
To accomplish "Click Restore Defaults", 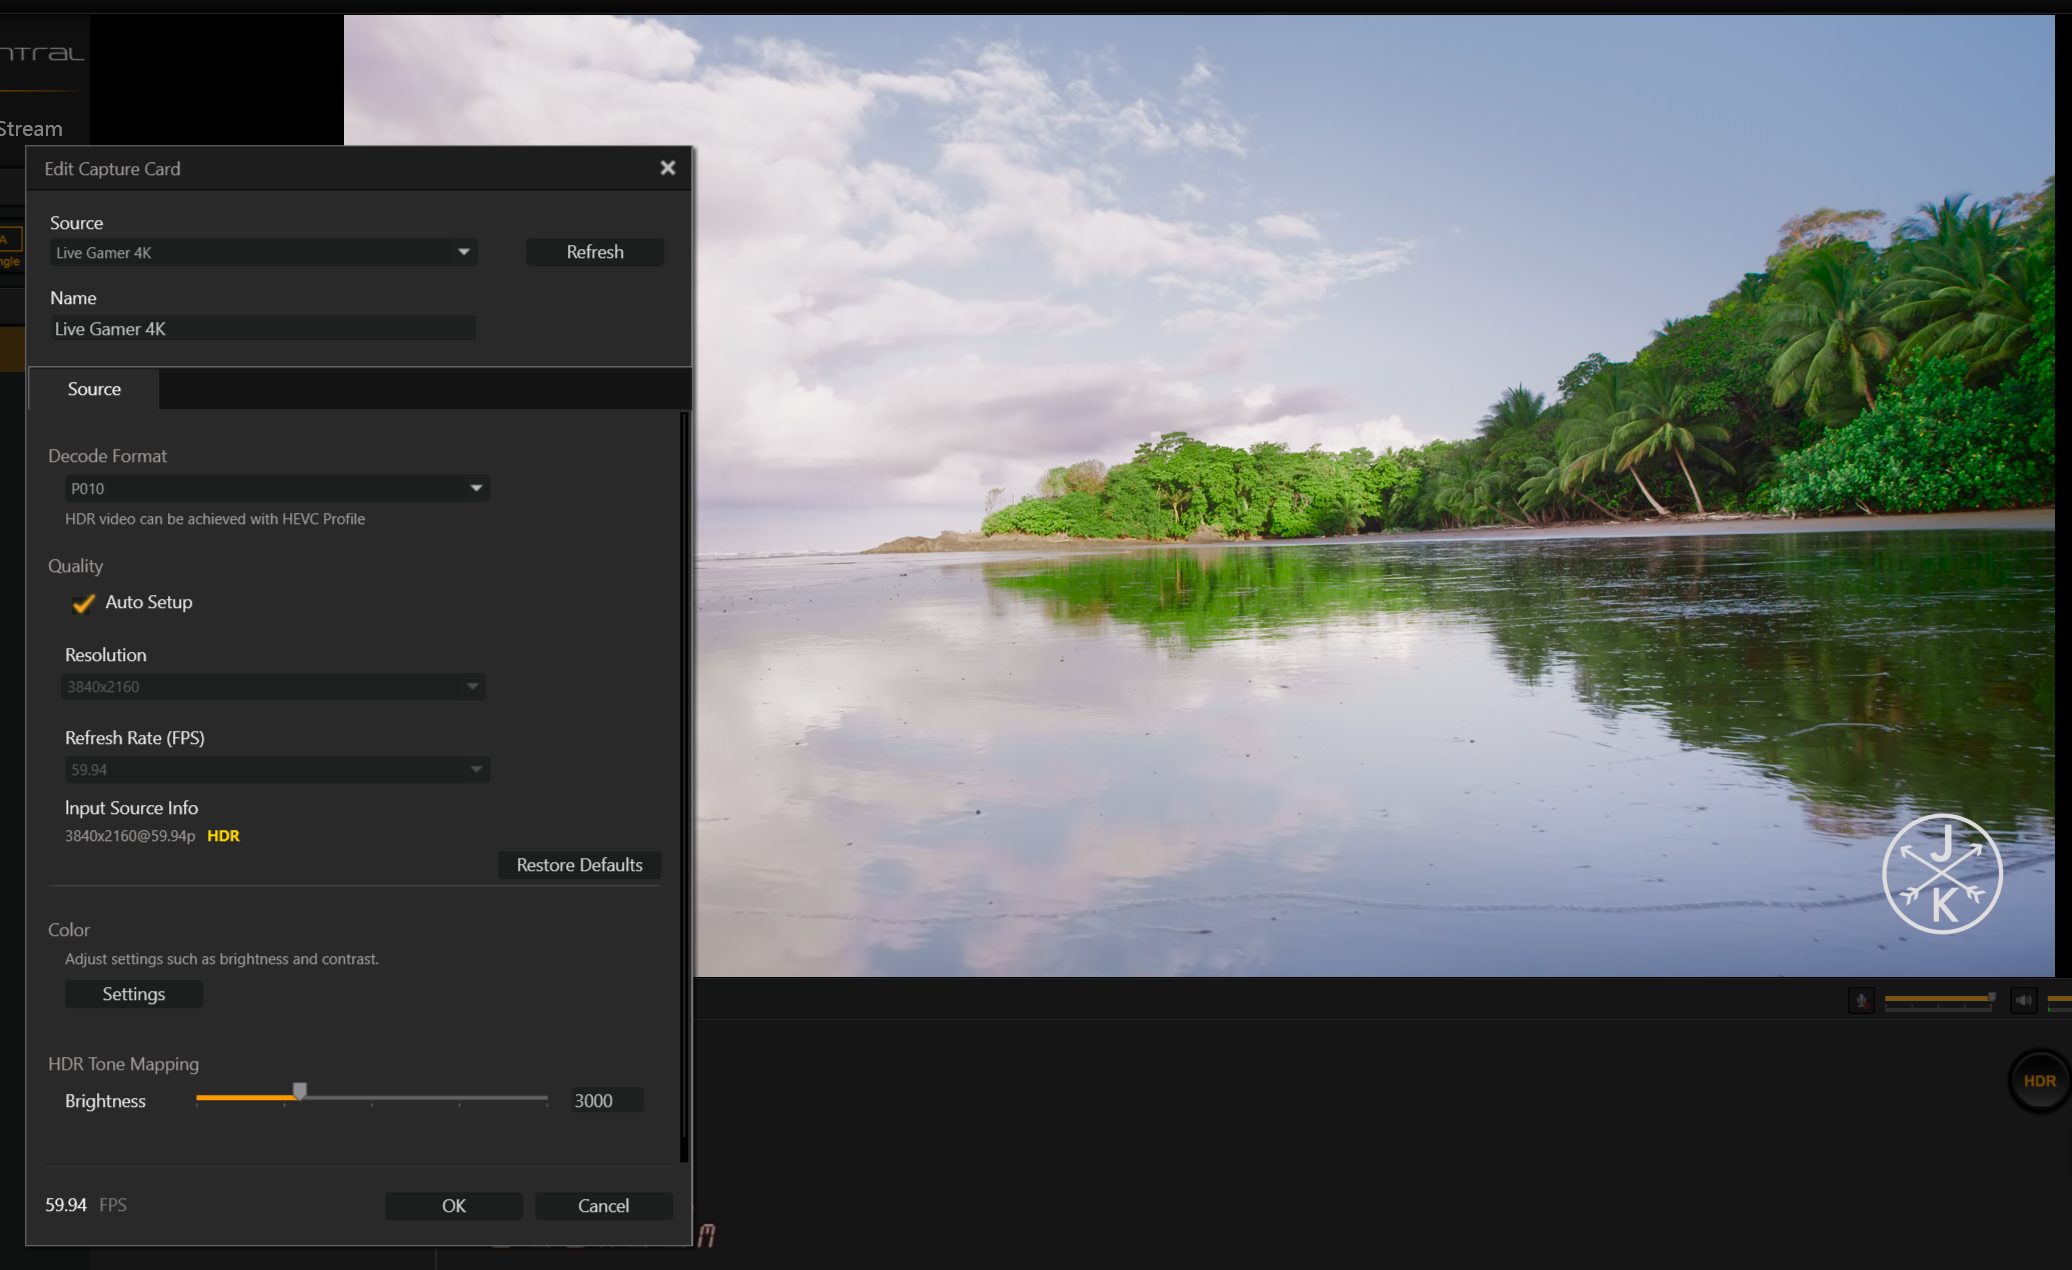I will (579, 865).
